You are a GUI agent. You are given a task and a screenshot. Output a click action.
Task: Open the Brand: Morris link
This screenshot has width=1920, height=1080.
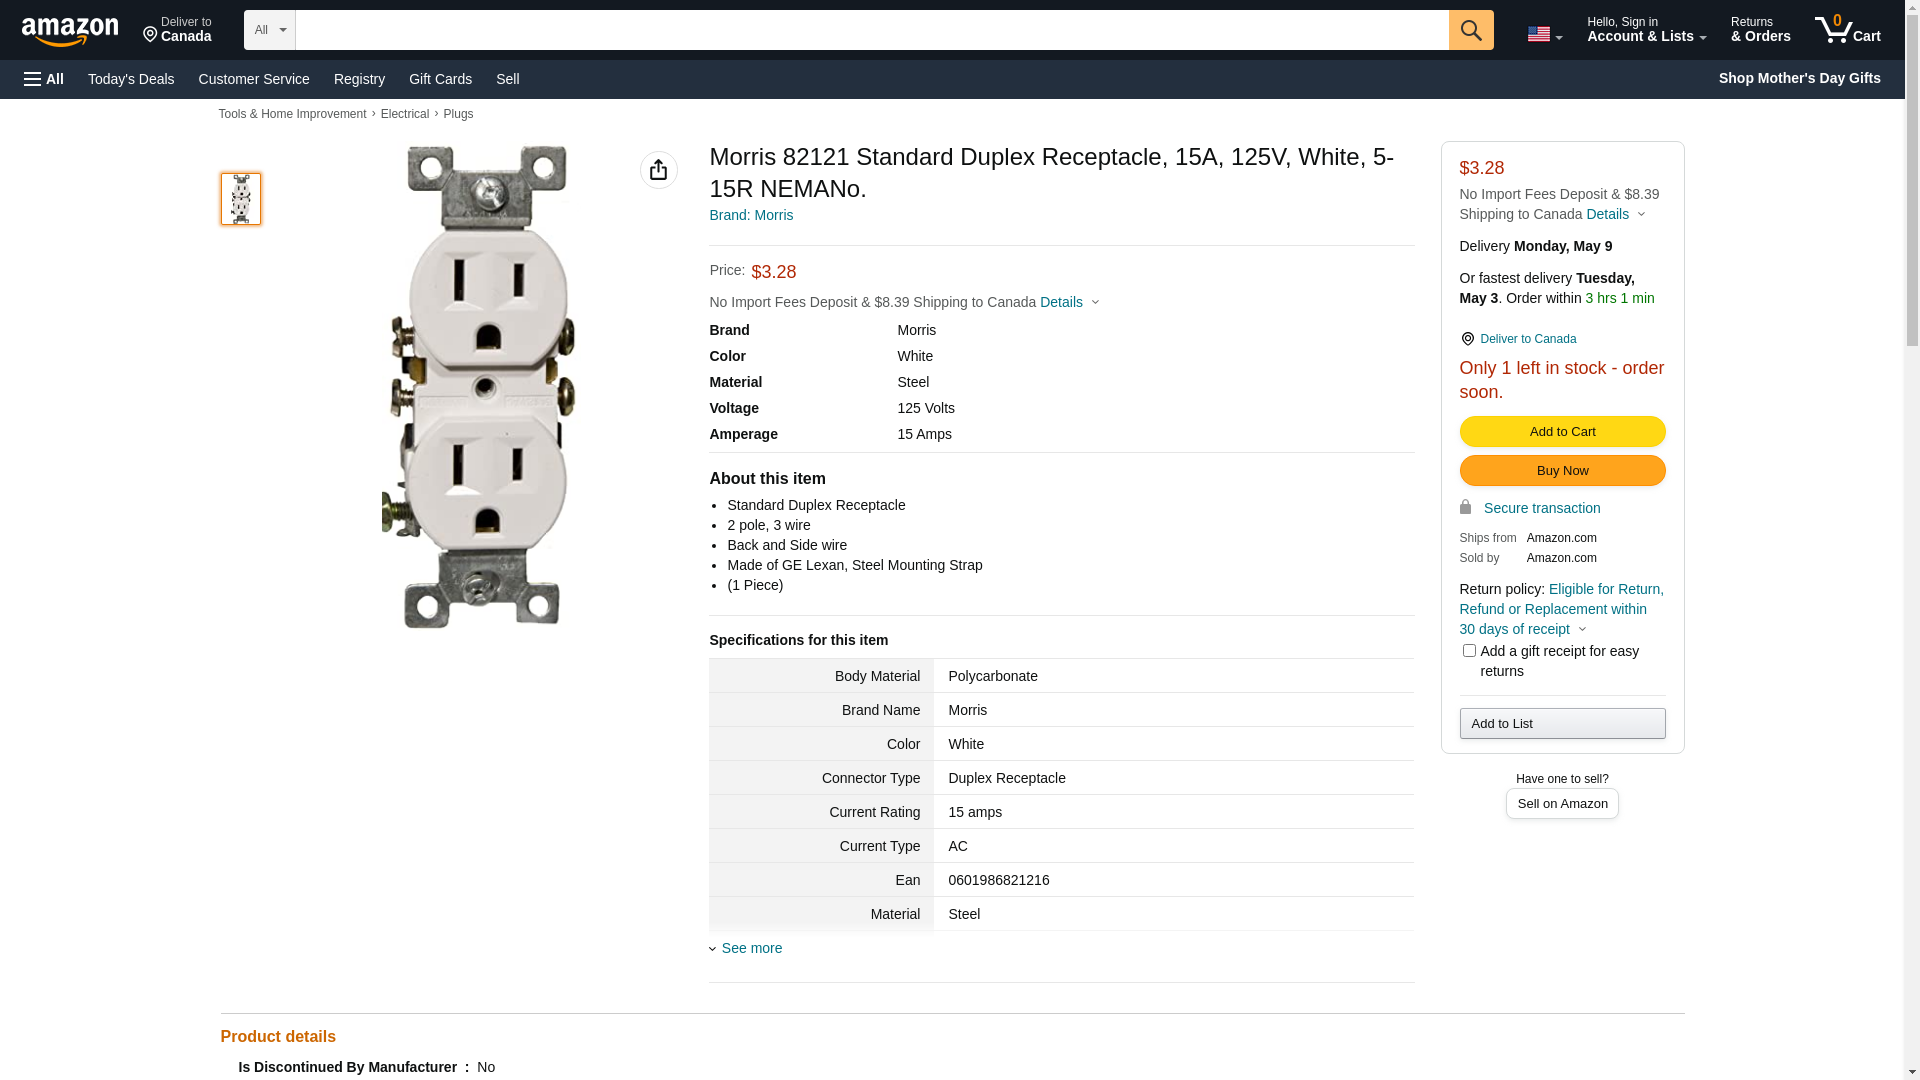point(751,215)
